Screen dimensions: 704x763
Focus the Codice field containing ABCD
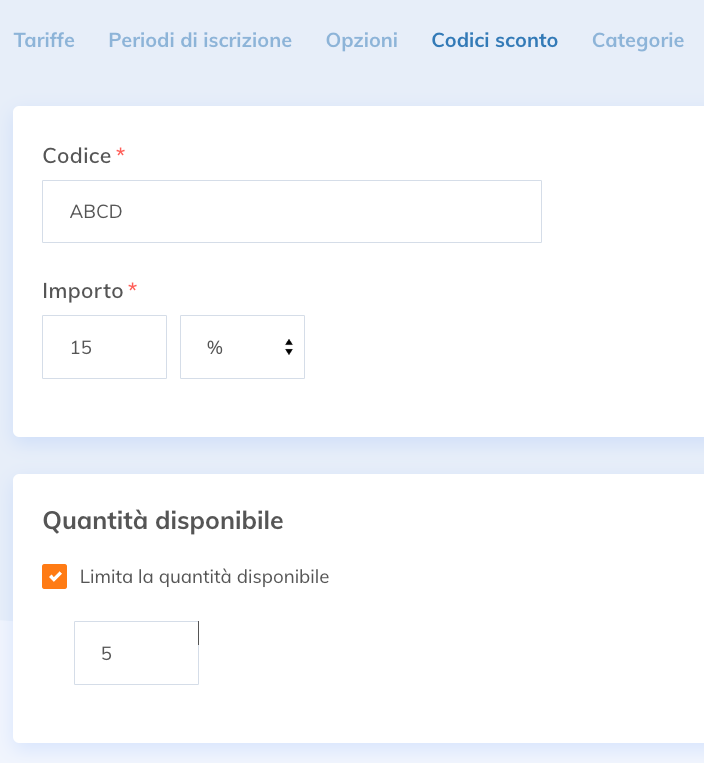click(292, 211)
